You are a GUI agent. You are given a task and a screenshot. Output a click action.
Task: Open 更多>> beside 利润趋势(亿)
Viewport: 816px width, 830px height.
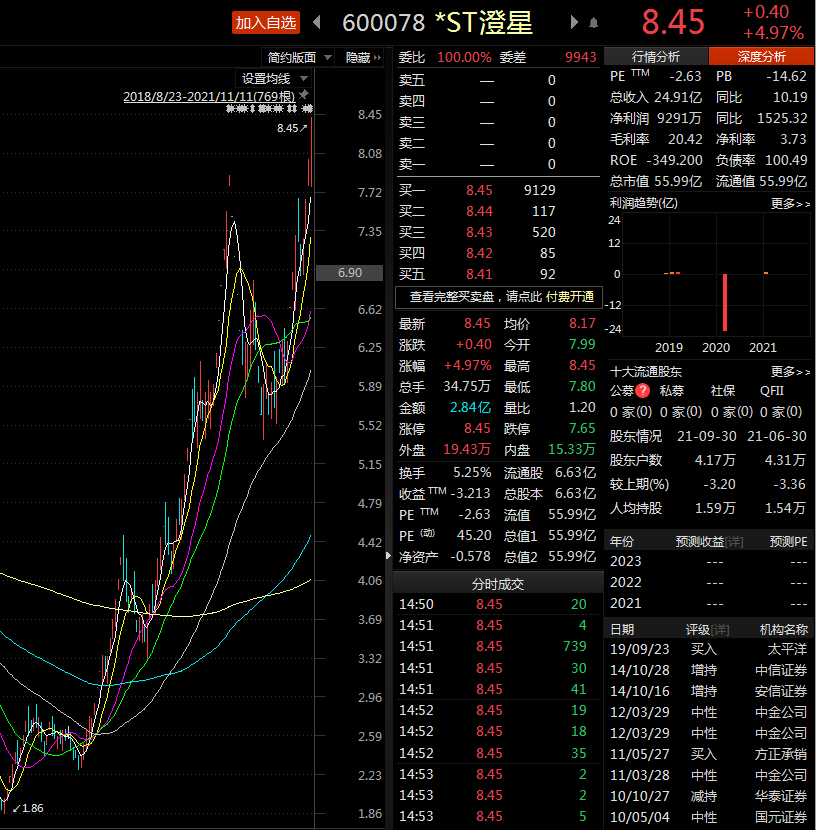coord(790,203)
